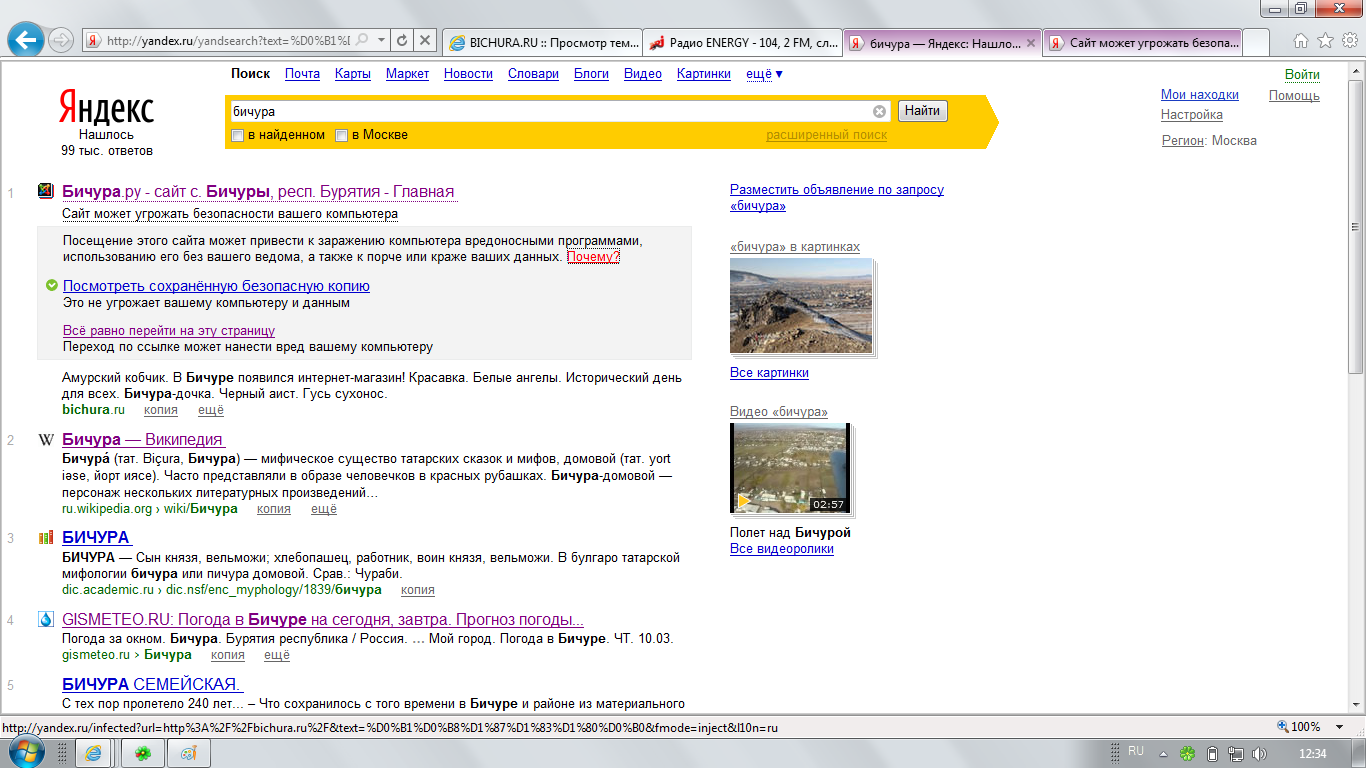The height and width of the screenshot is (768, 1366).
Task: Open копия link for bichura.ru result
Action: click(161, 410)
